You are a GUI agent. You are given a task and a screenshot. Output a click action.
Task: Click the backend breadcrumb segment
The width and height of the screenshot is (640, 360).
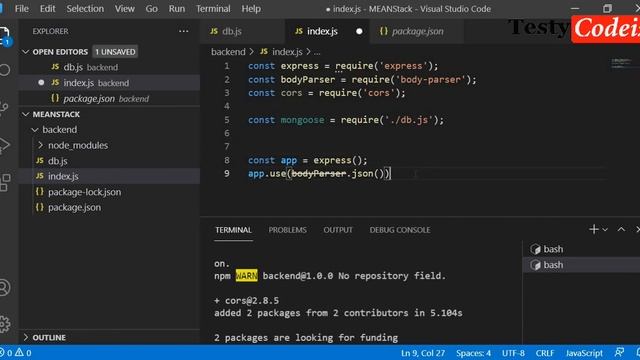228,52
